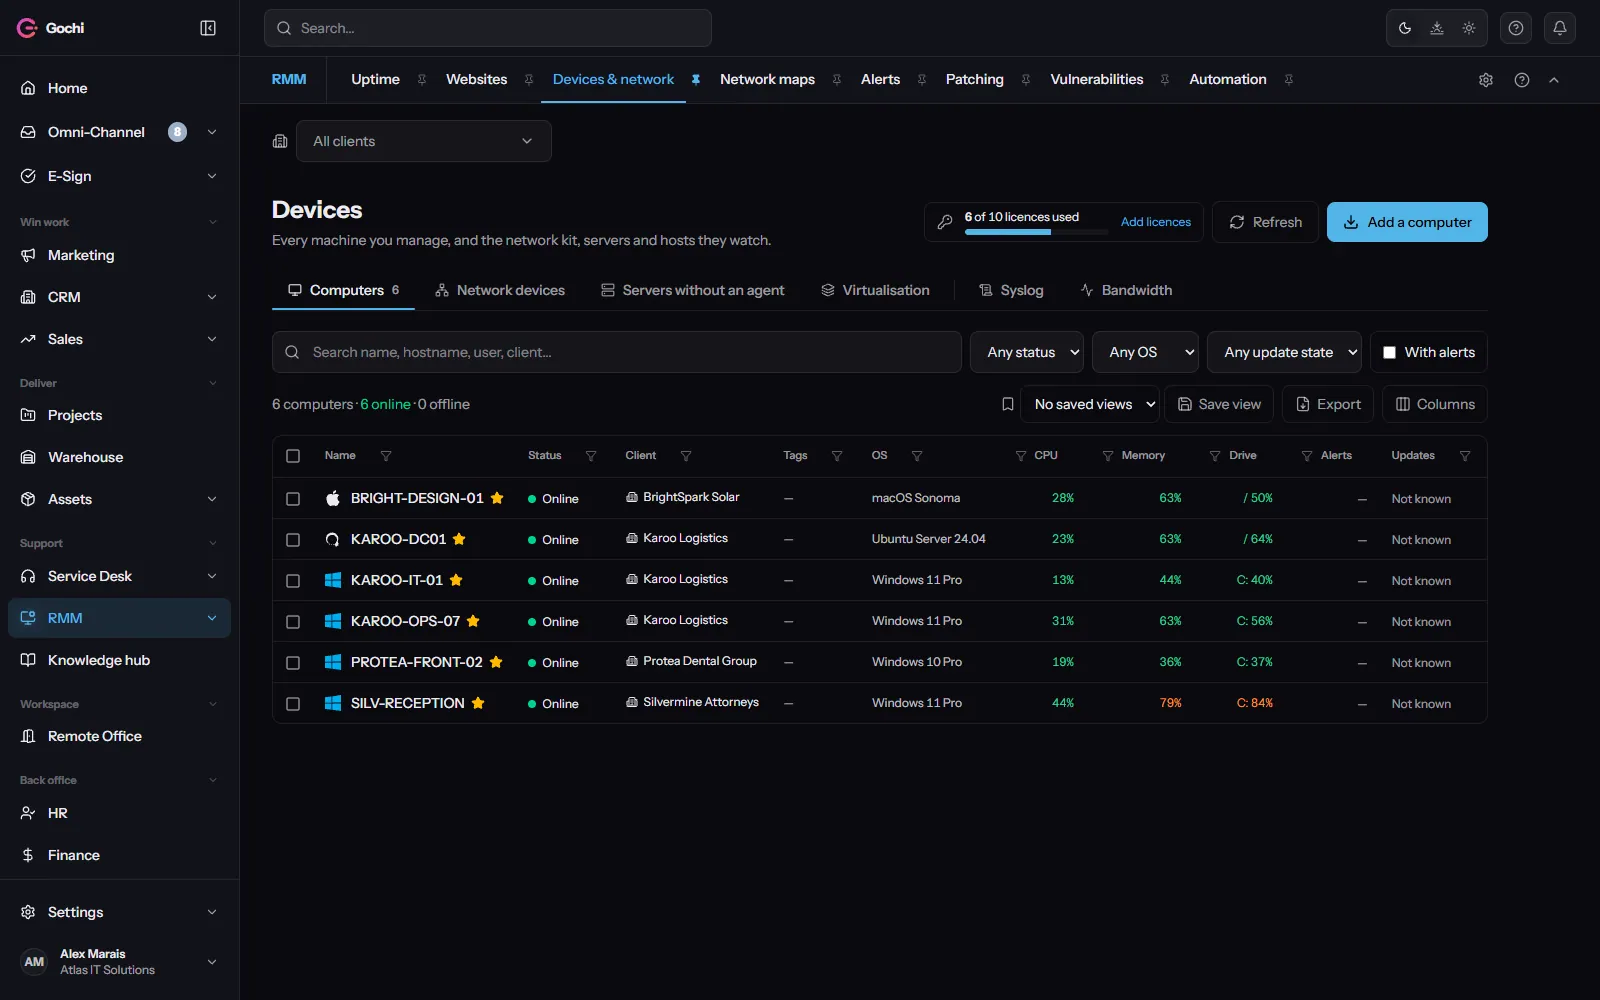
Task: Unpin the Devices & network tab
Action: coord(696,80)
